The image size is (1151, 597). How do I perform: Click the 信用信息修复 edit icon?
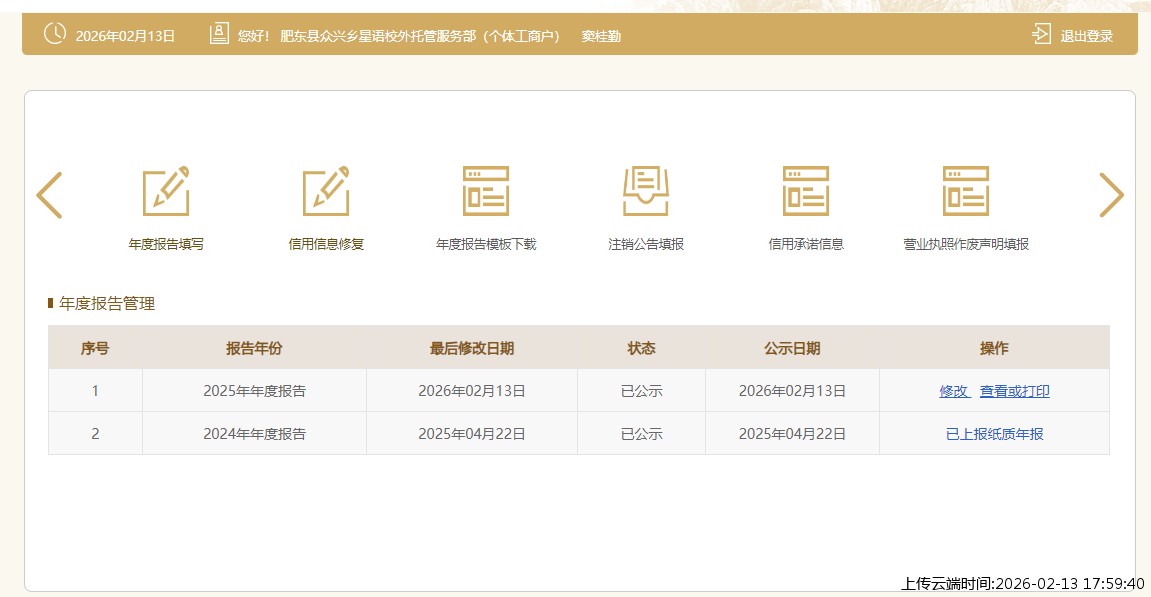tap(326, 191)
